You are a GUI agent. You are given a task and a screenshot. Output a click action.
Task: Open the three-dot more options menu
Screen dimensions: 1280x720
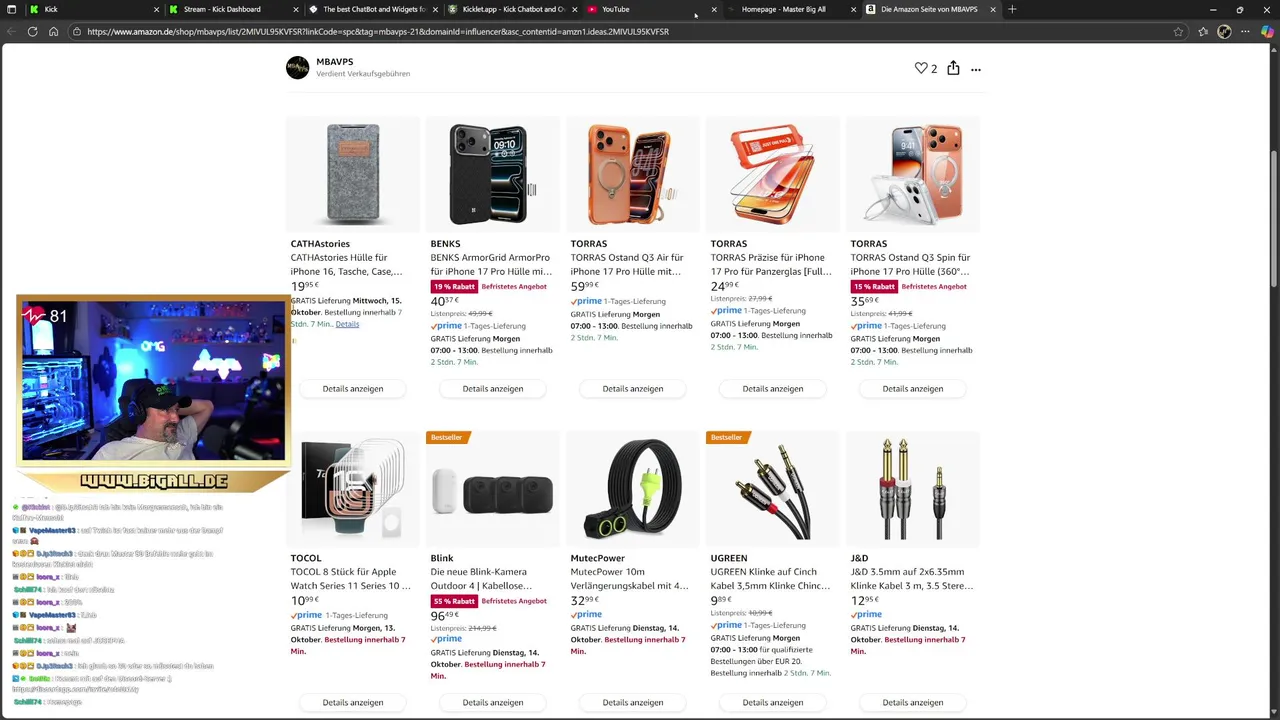(976, 69)
